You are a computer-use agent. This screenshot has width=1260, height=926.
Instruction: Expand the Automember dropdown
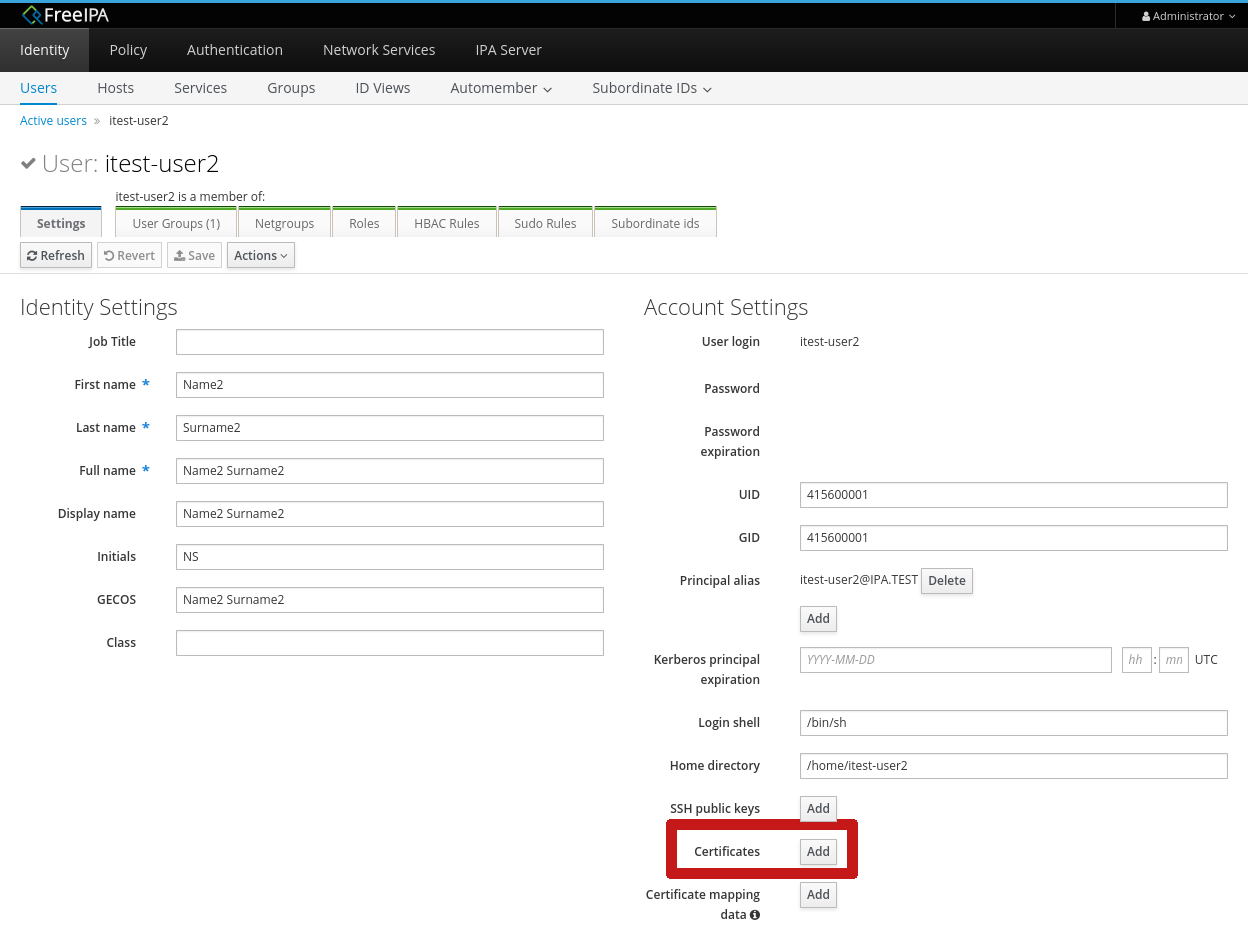pos(501,88)
